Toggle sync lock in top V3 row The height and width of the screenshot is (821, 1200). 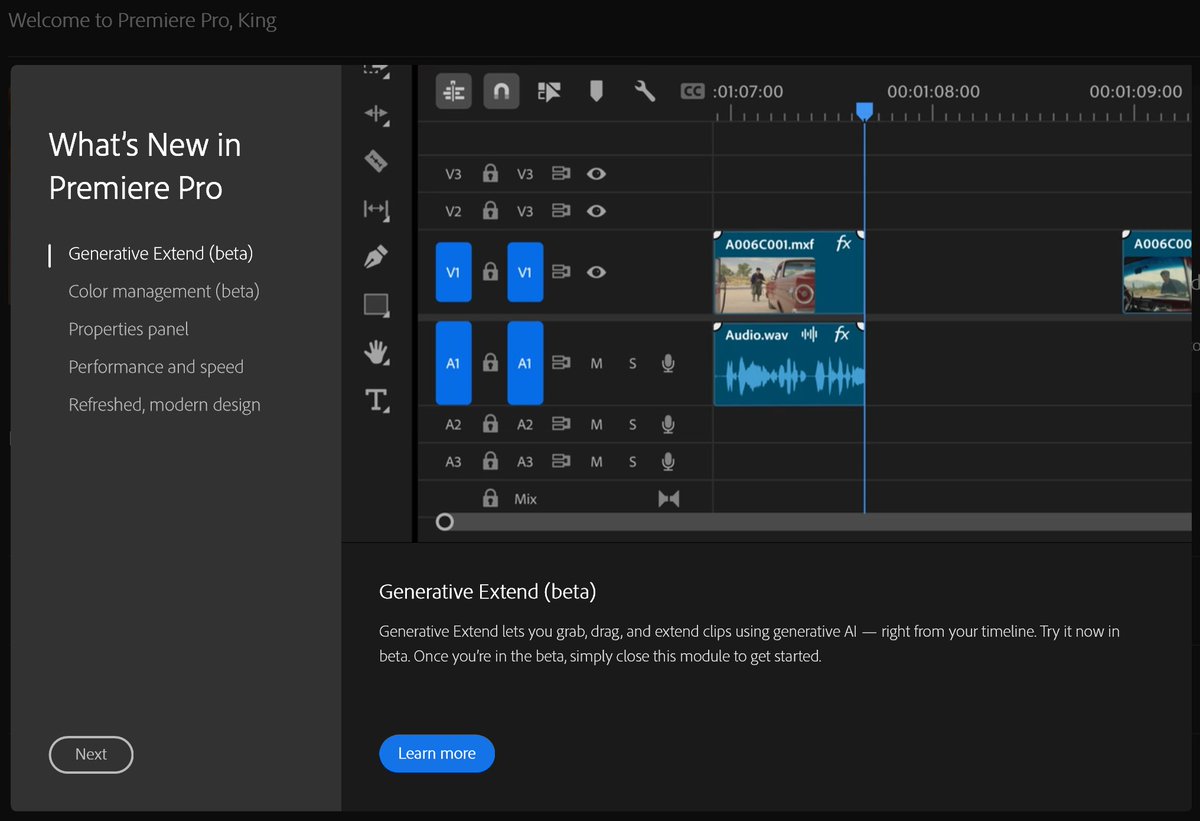pos(561,174)
